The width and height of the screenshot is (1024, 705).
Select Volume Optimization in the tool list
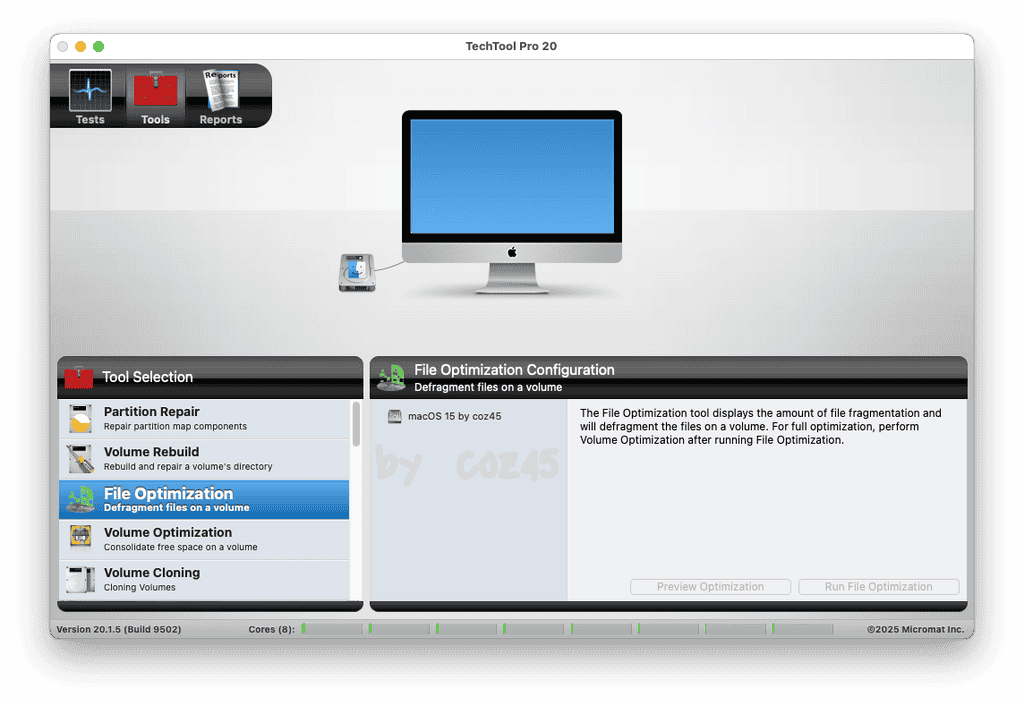tap(204, 539)
